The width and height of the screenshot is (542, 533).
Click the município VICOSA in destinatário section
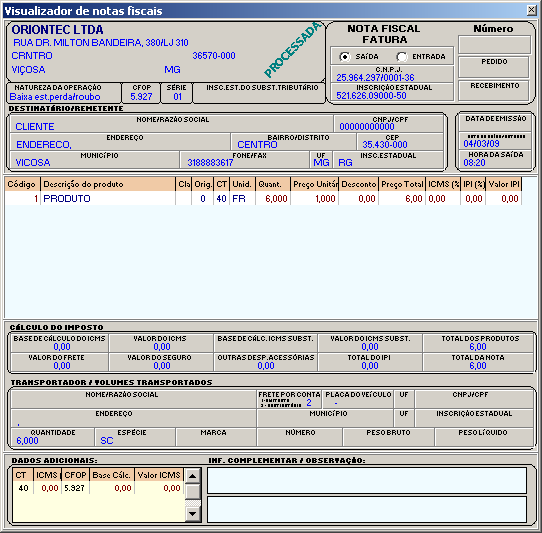pyautogui.click(x=32, y=162)
